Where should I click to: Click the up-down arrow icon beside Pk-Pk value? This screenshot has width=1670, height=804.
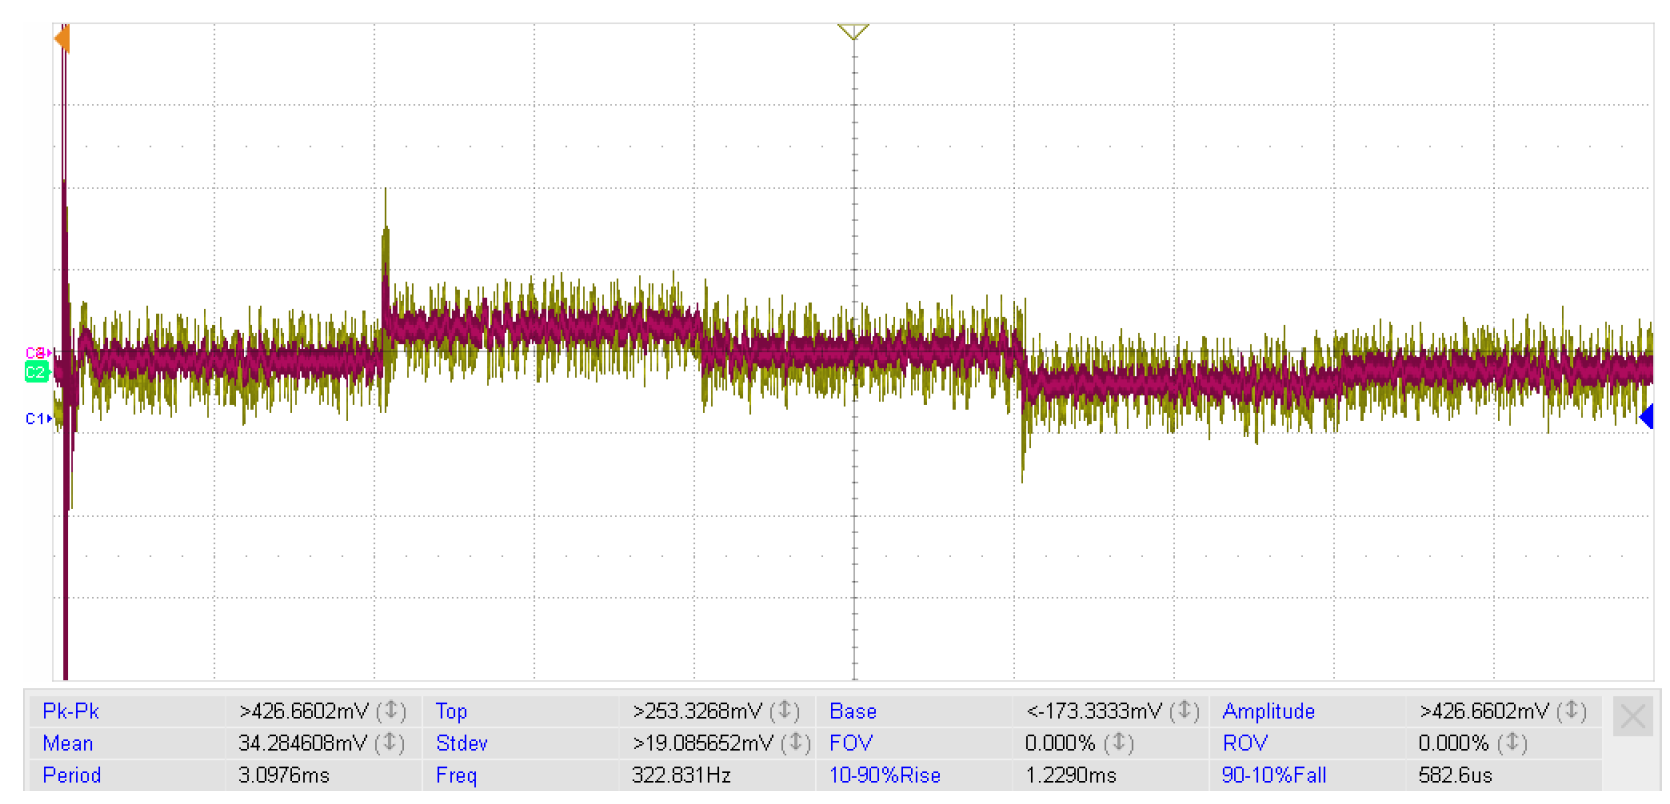tap(391, 711)
